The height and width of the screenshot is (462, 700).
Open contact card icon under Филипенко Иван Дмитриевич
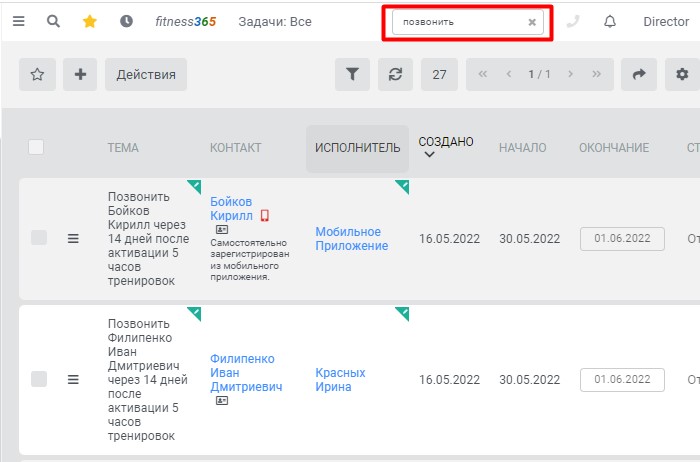[222, 400]
